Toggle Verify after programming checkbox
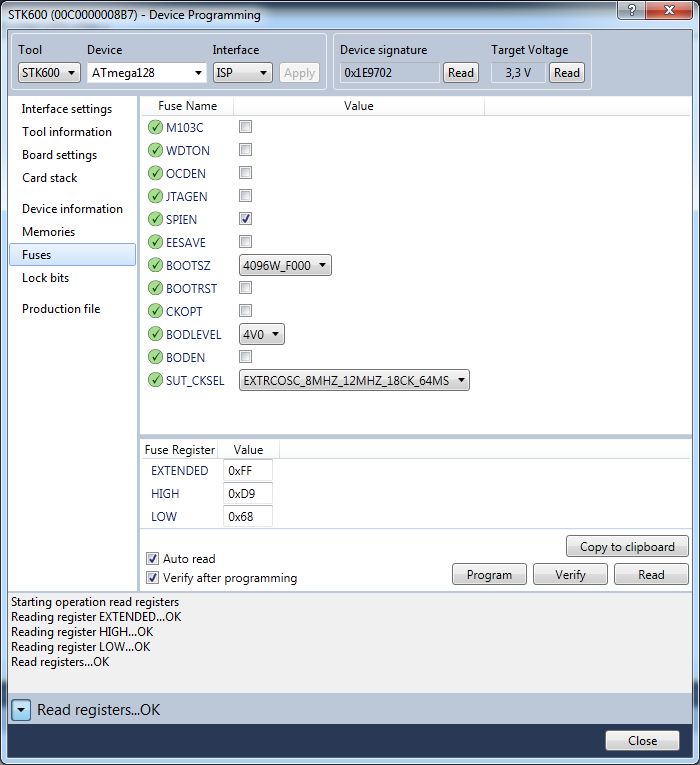The image size is (700, 765). pos(152,578)
